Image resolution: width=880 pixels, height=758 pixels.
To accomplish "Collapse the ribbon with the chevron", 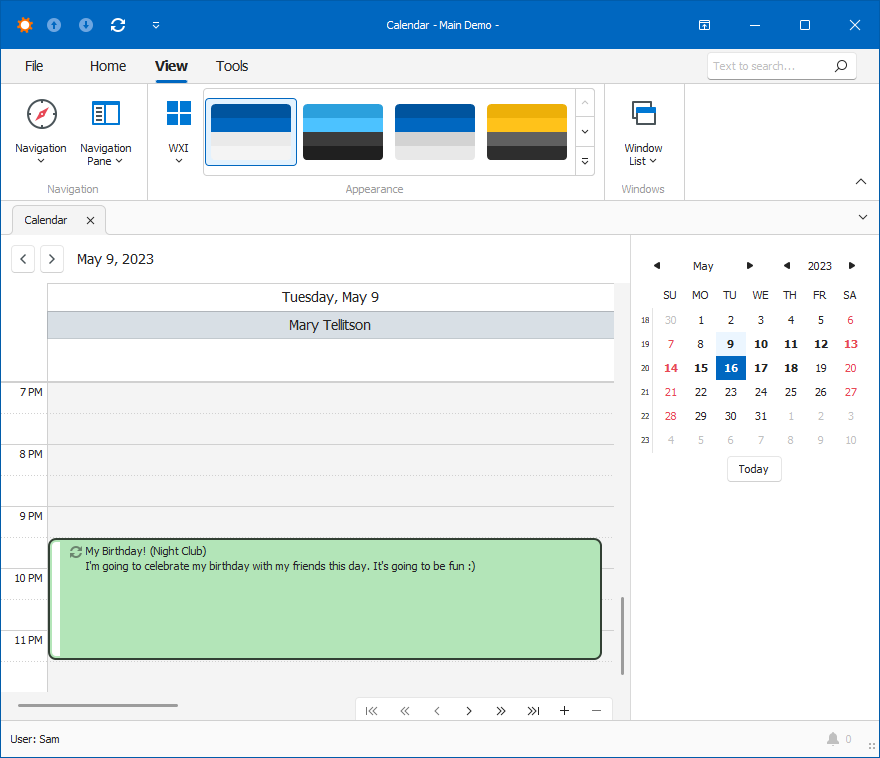I will click(860, 182).
